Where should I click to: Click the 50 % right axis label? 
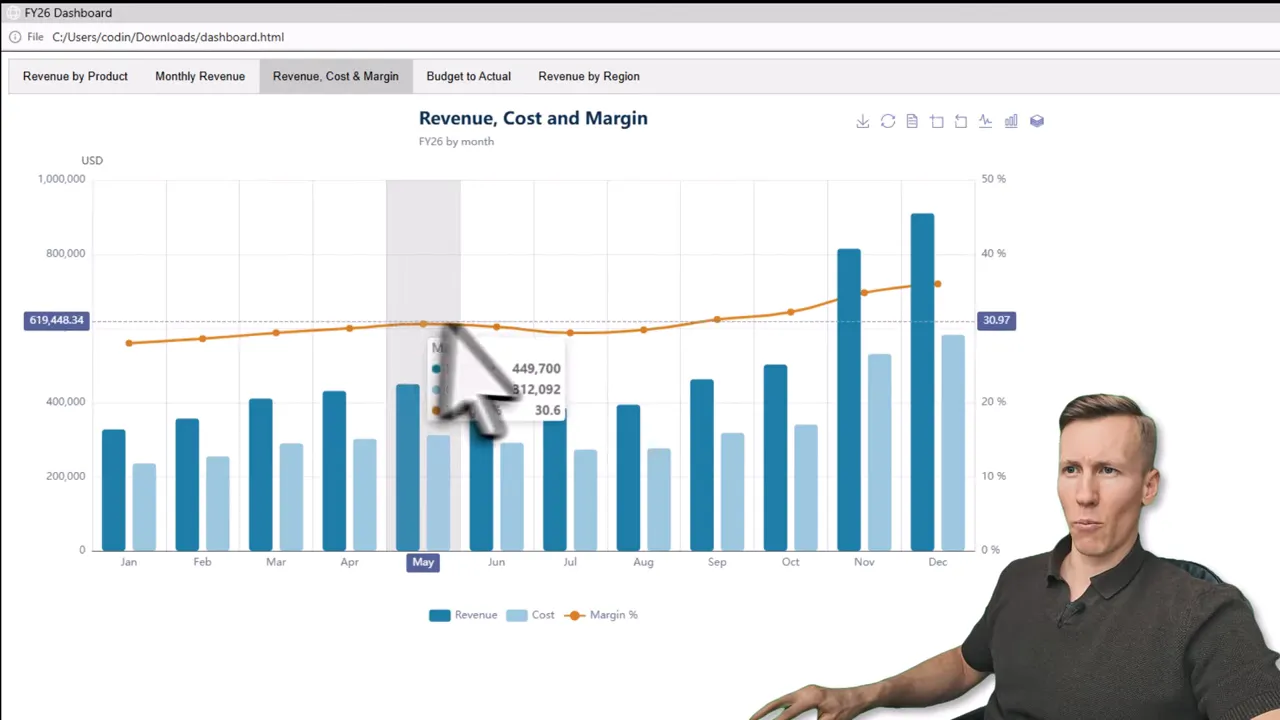pos(994,179)
